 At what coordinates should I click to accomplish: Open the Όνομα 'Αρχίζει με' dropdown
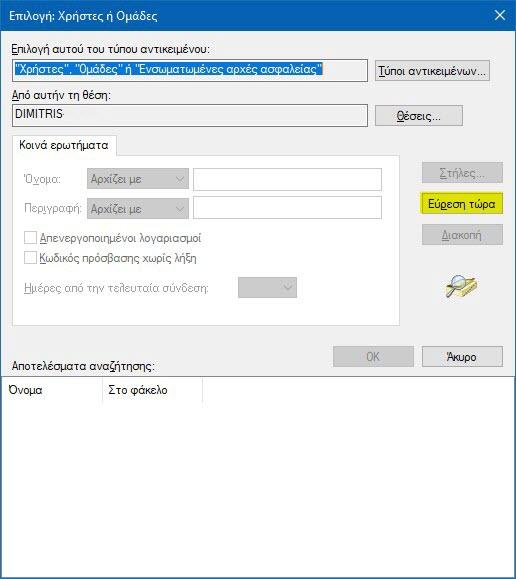[138, 179]
